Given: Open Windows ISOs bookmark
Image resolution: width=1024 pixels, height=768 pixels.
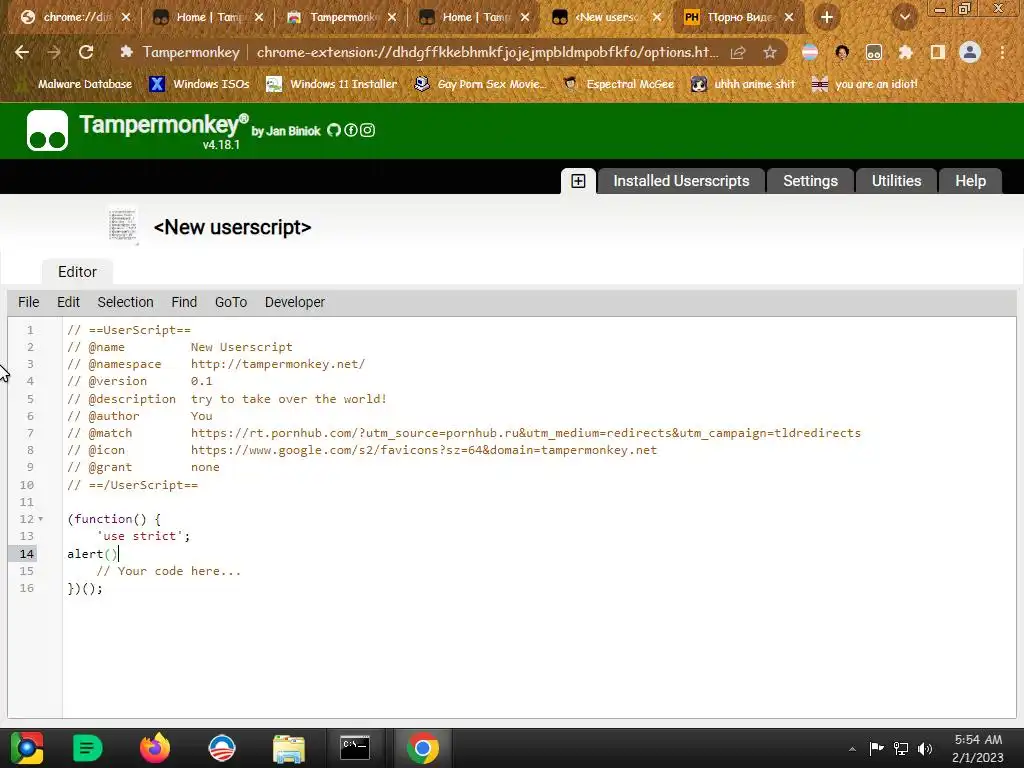Looking at the screenshot, I should click(199, 84).
